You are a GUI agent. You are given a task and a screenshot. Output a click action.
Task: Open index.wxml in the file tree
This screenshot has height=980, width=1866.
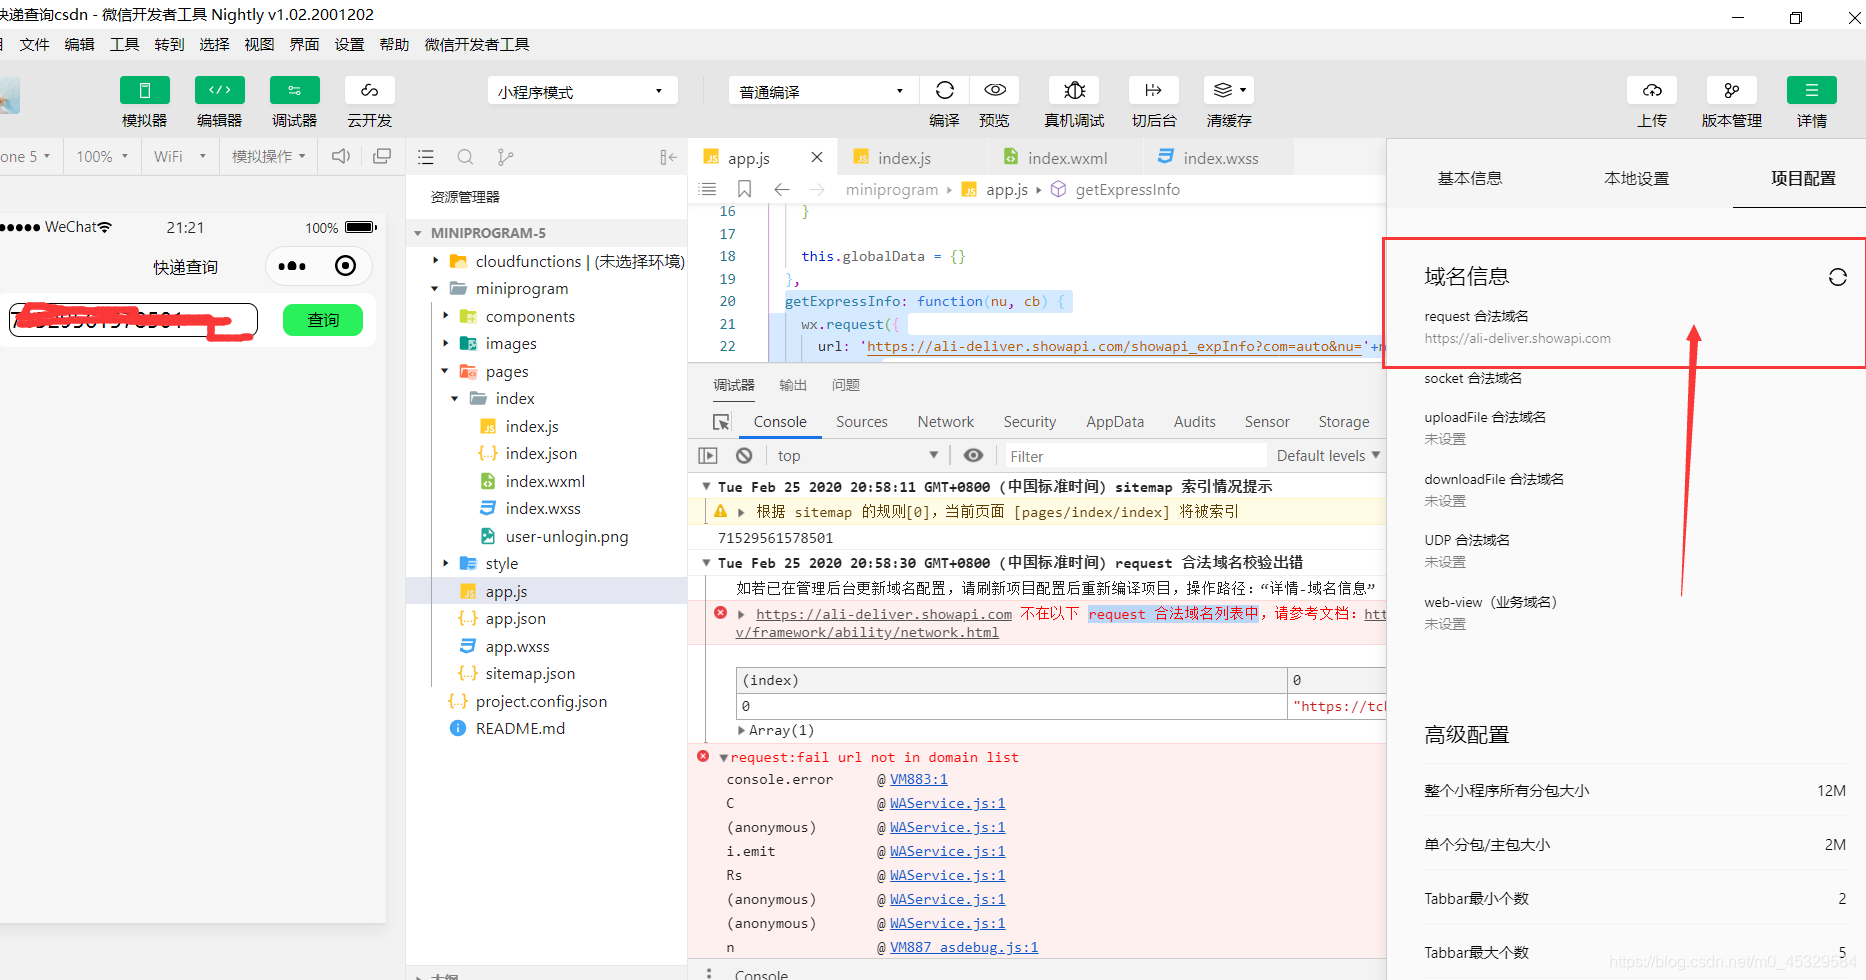tap(545, 481)
